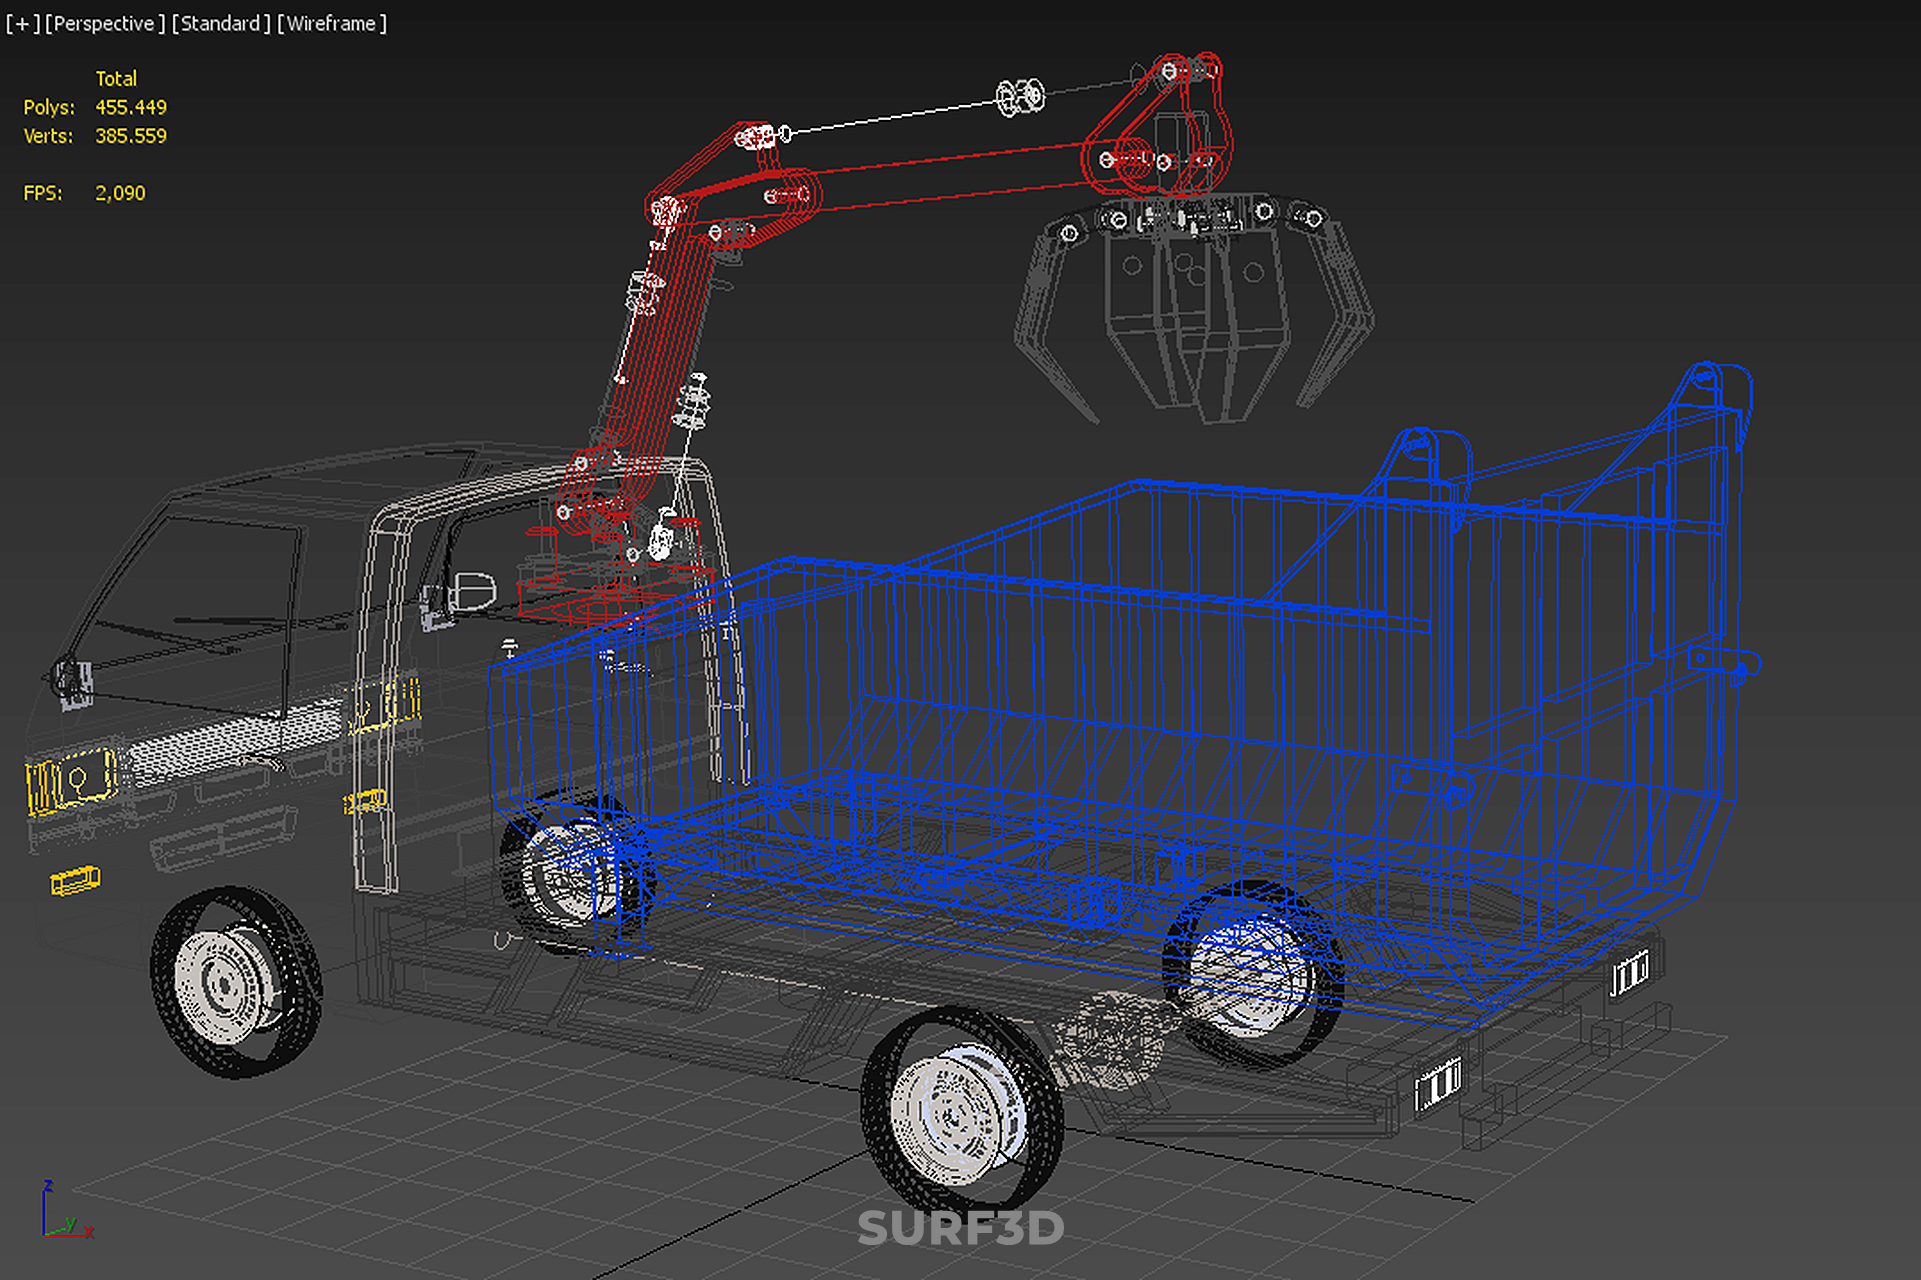
Task: Open the Standard quality label menu
Action: point(220,23)
